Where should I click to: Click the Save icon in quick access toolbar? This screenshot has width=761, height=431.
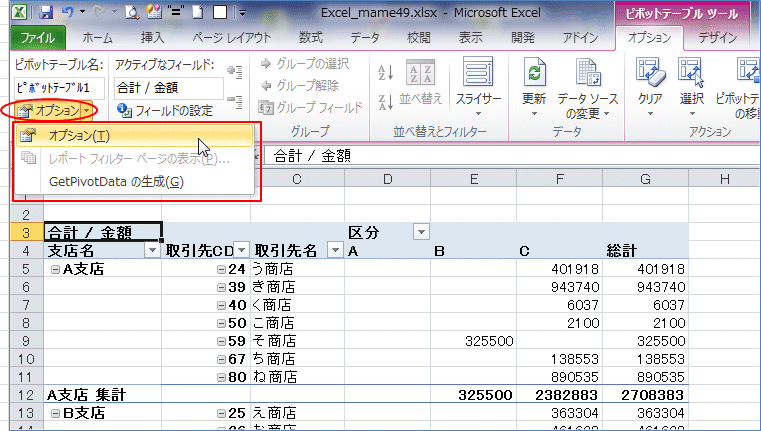[46, 13]
